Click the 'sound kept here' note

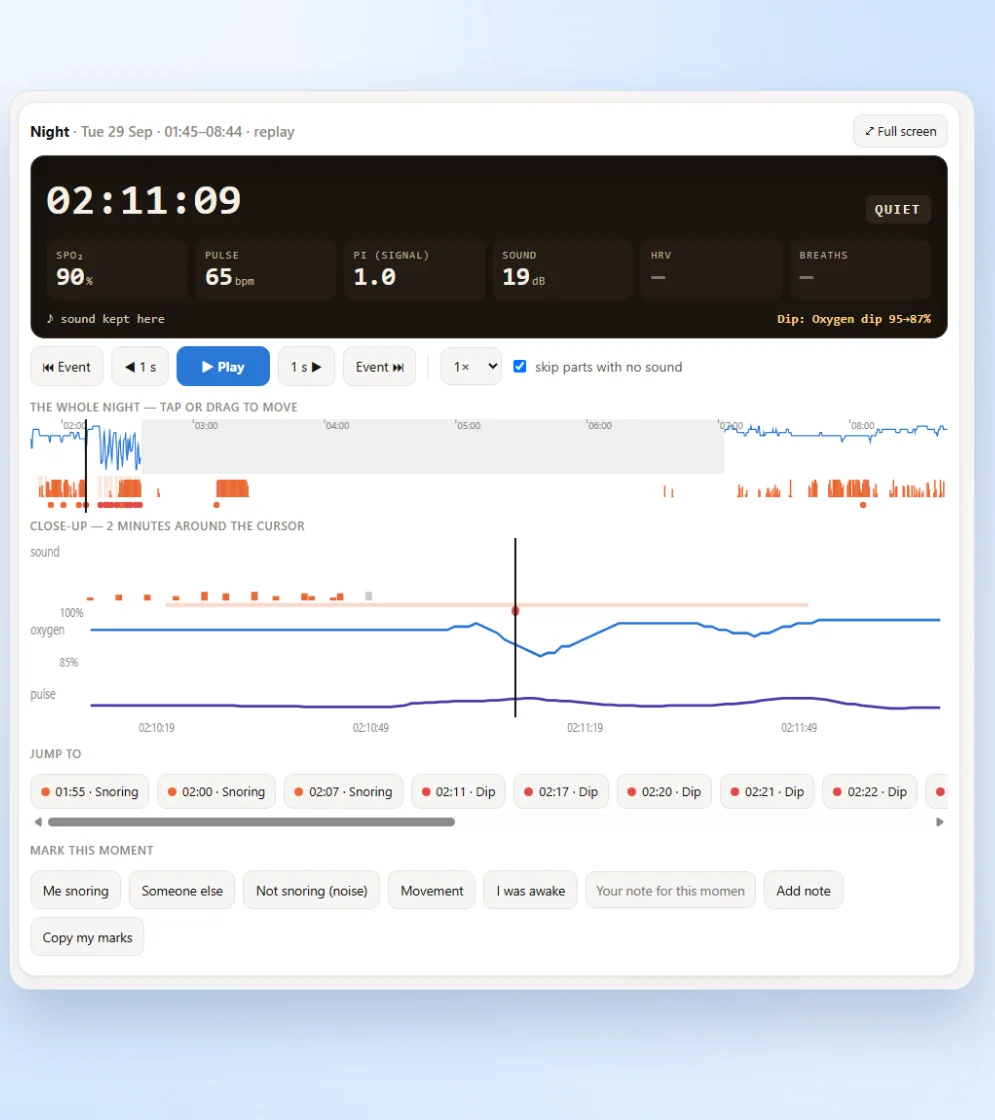pos(106,319)
